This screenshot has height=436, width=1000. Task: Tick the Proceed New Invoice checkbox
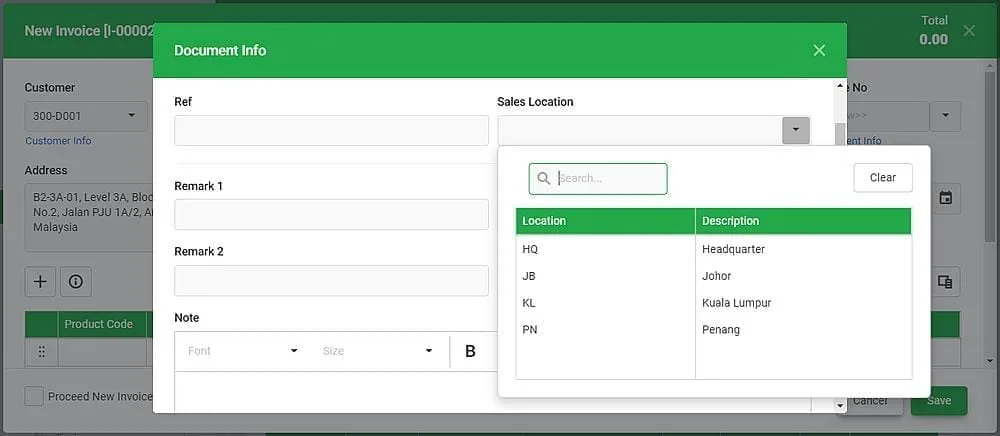point(34,396)
